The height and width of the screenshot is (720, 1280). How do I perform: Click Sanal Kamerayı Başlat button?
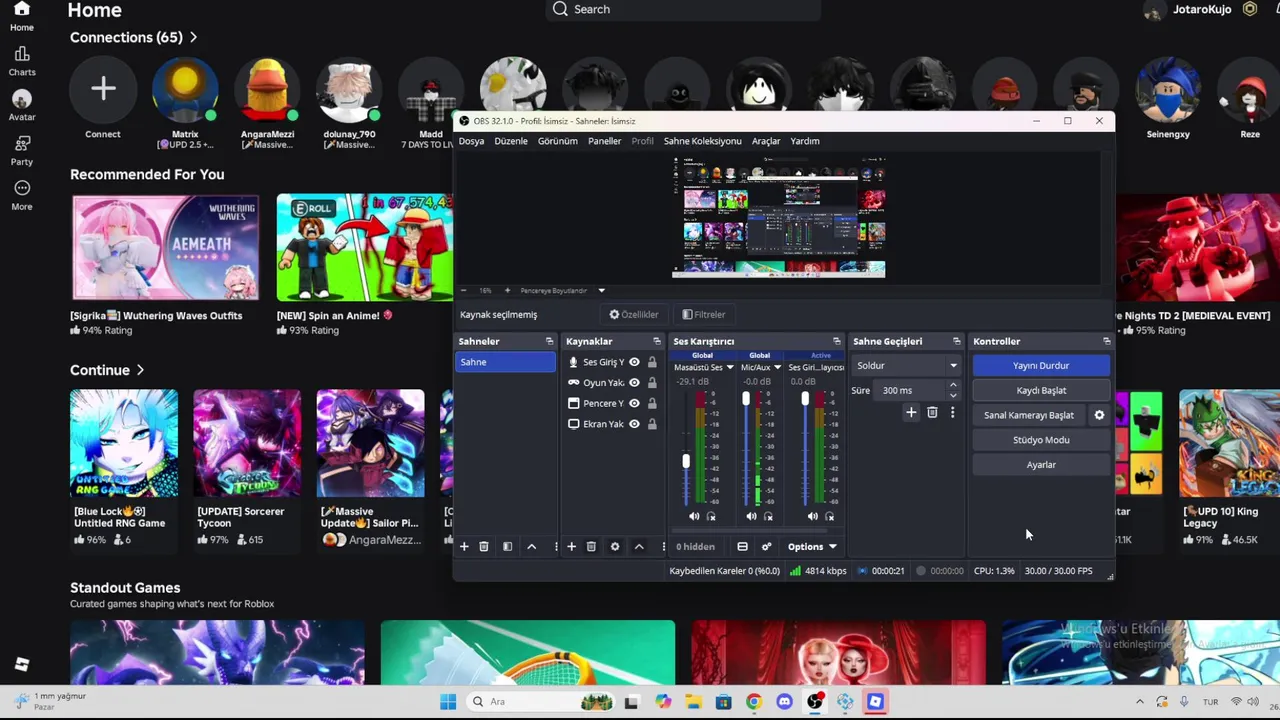point(1029,415)
